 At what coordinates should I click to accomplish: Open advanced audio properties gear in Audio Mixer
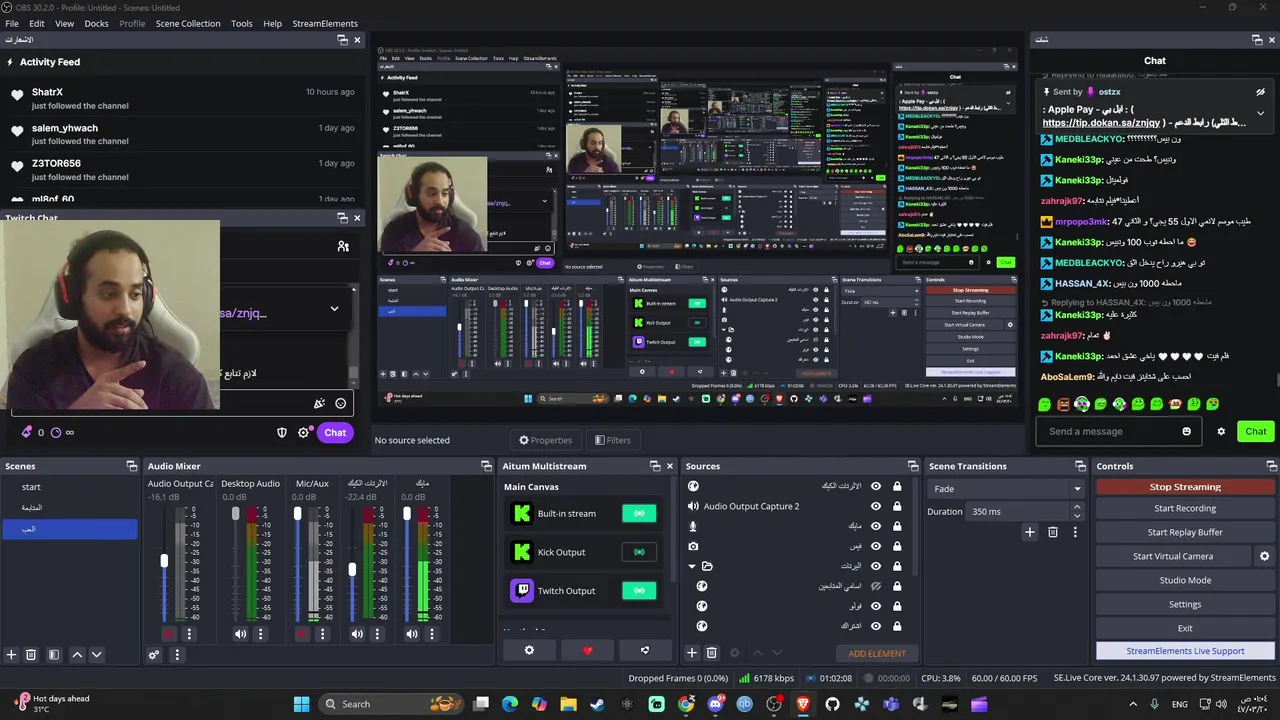154,655
